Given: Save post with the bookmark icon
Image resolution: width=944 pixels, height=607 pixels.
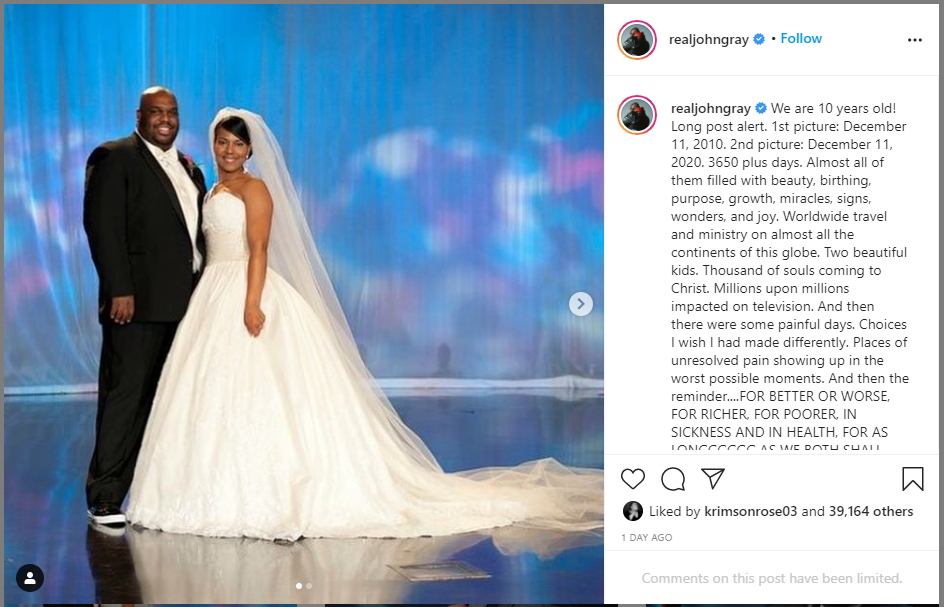Looking at the screenshot, I should pos(913,479).
